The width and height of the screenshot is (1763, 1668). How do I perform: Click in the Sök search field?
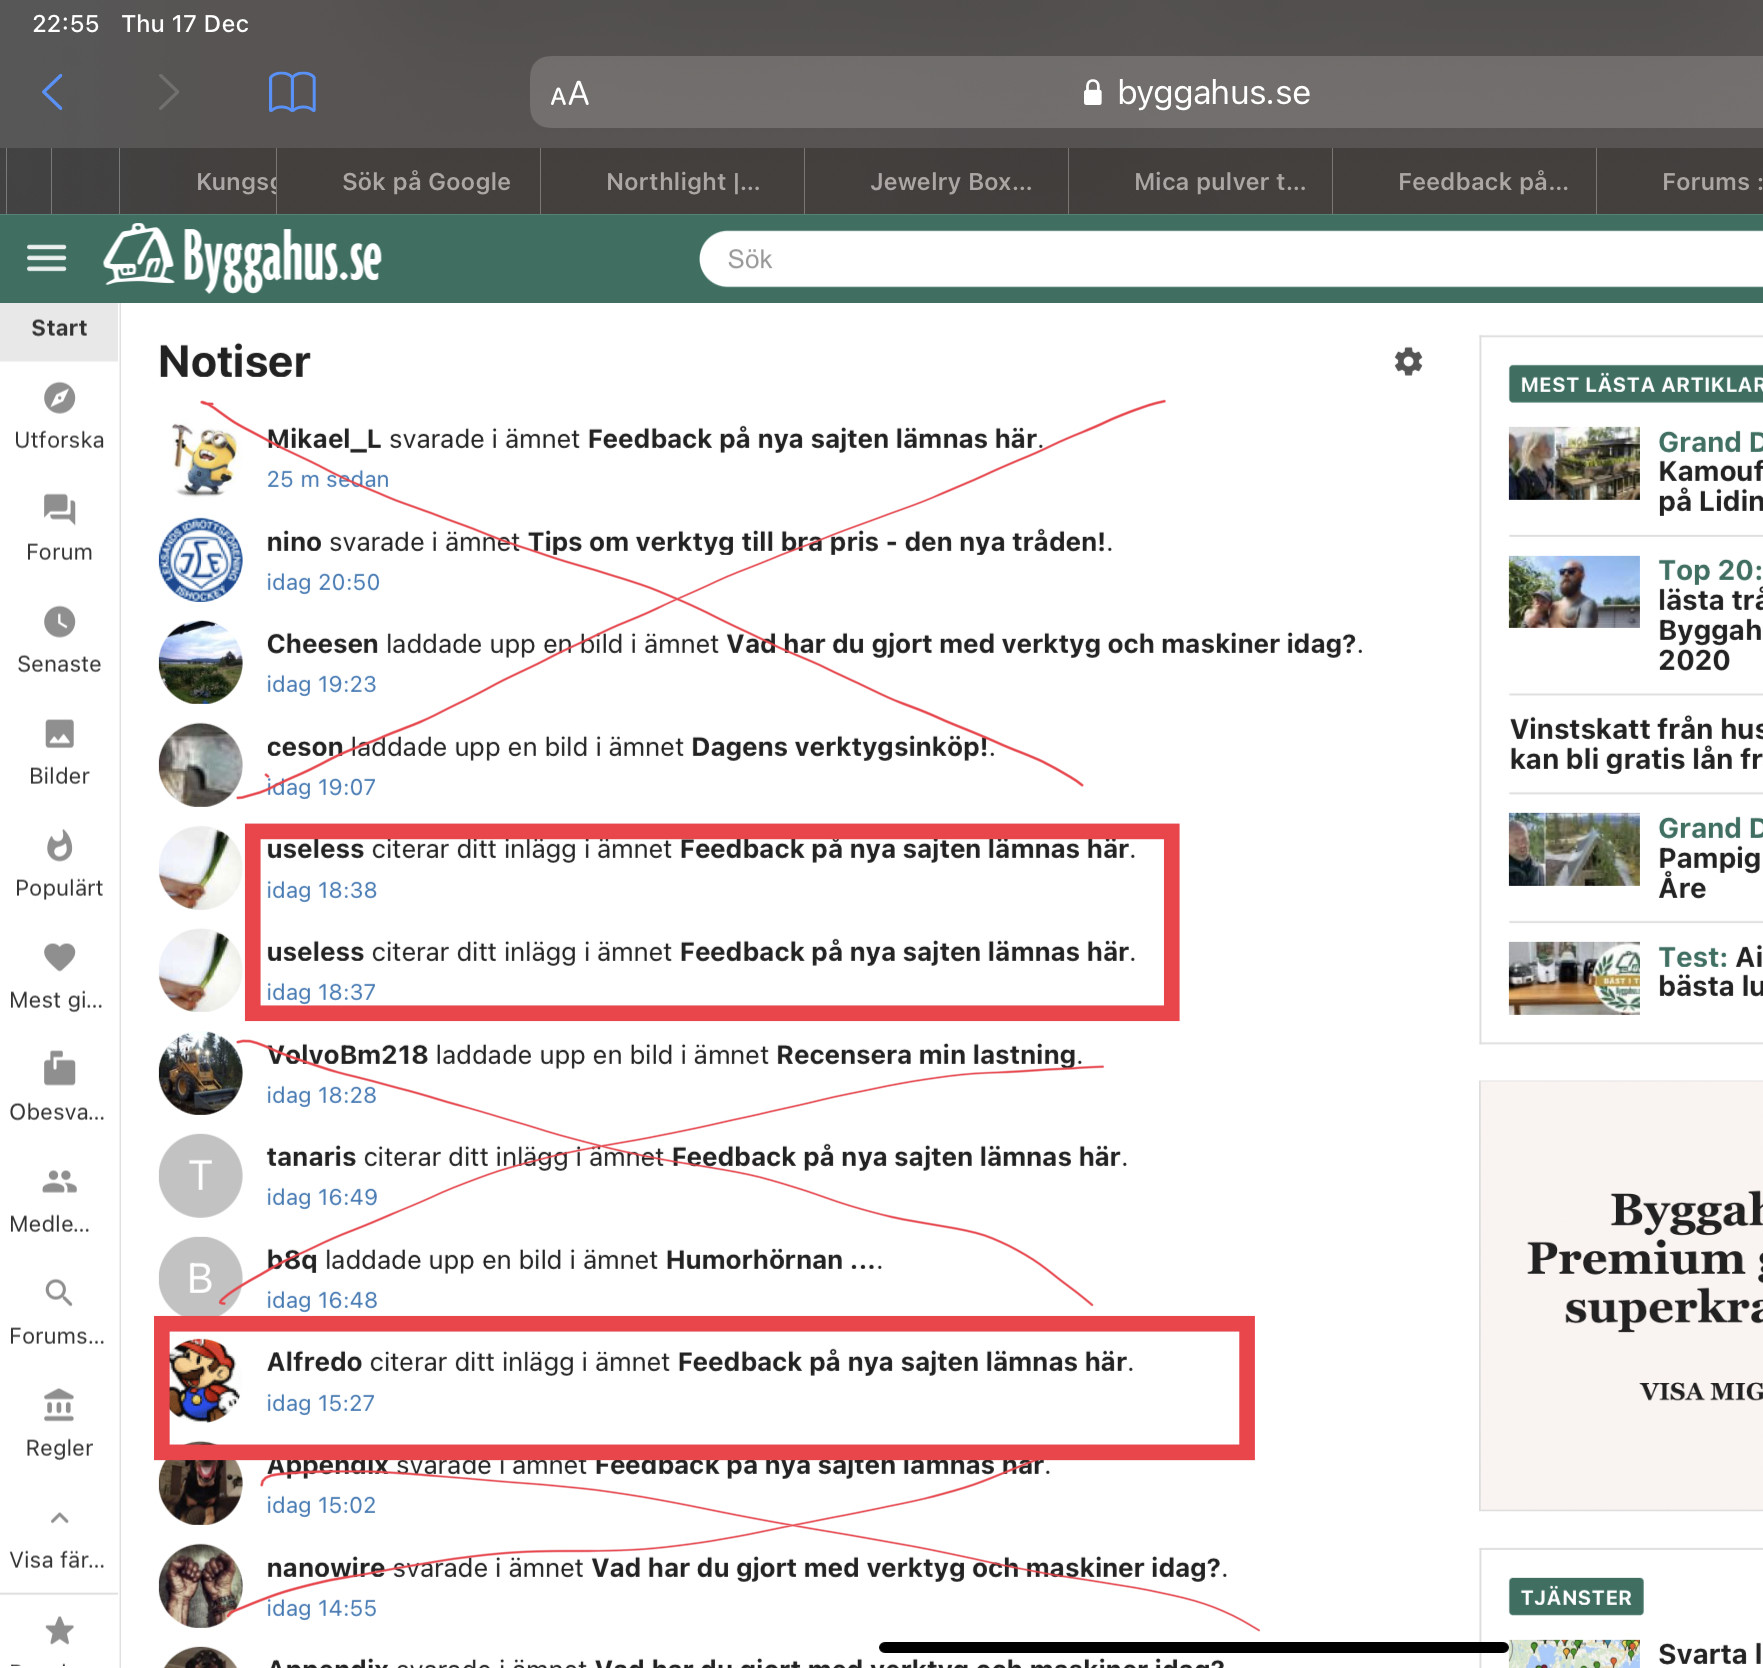tap(1200, 259)
